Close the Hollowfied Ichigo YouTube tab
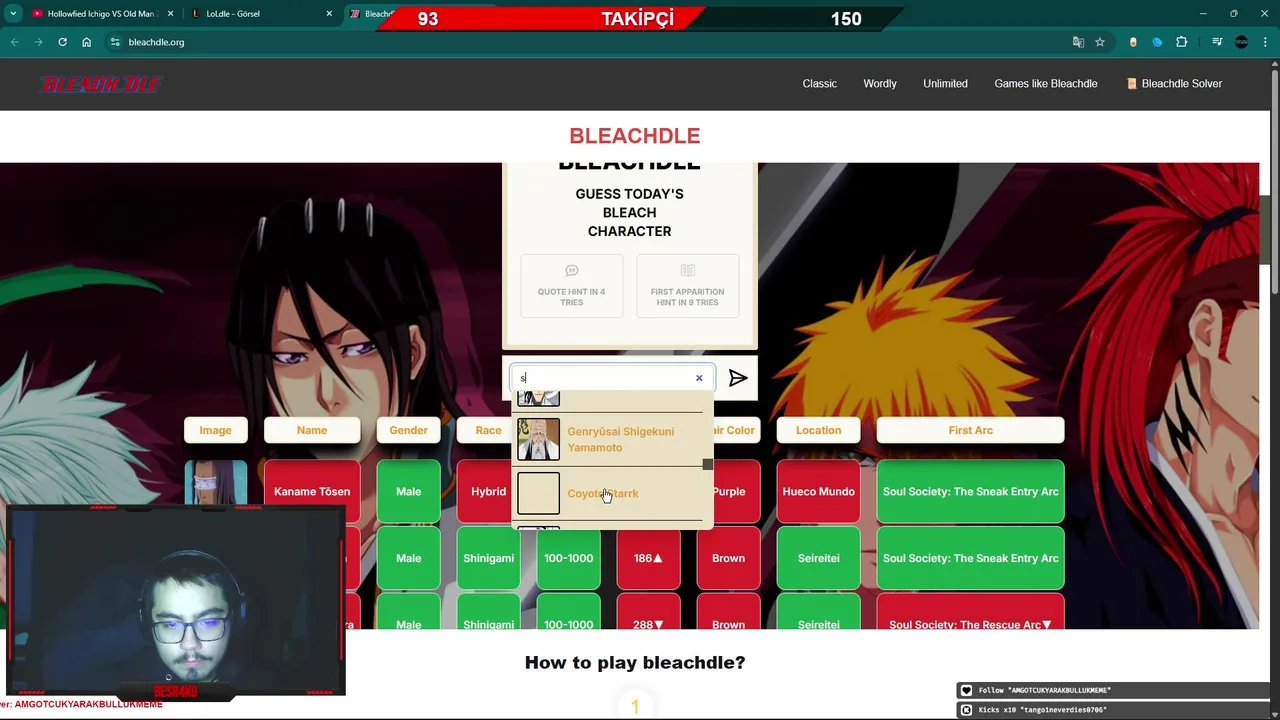This screenshot has width=1280, height=720. click(x=171, y=14)
